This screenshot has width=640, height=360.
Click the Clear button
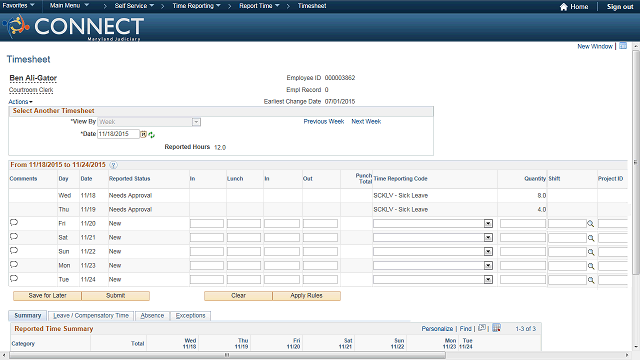[x=238, y=296]
